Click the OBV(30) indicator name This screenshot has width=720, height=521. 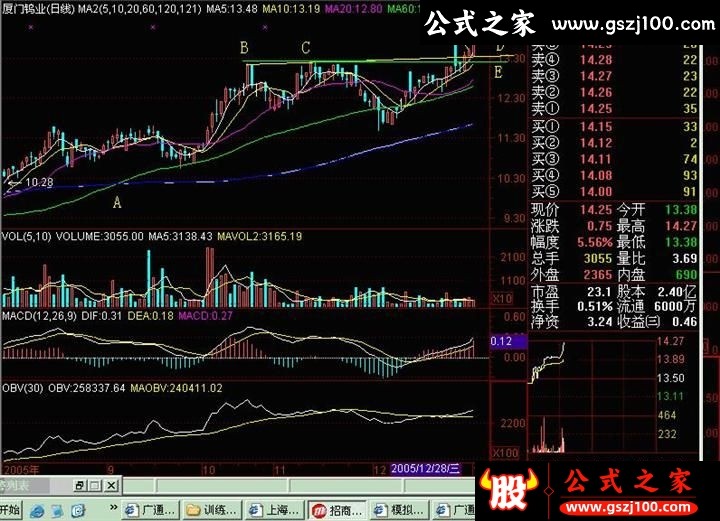click(22, 388)
